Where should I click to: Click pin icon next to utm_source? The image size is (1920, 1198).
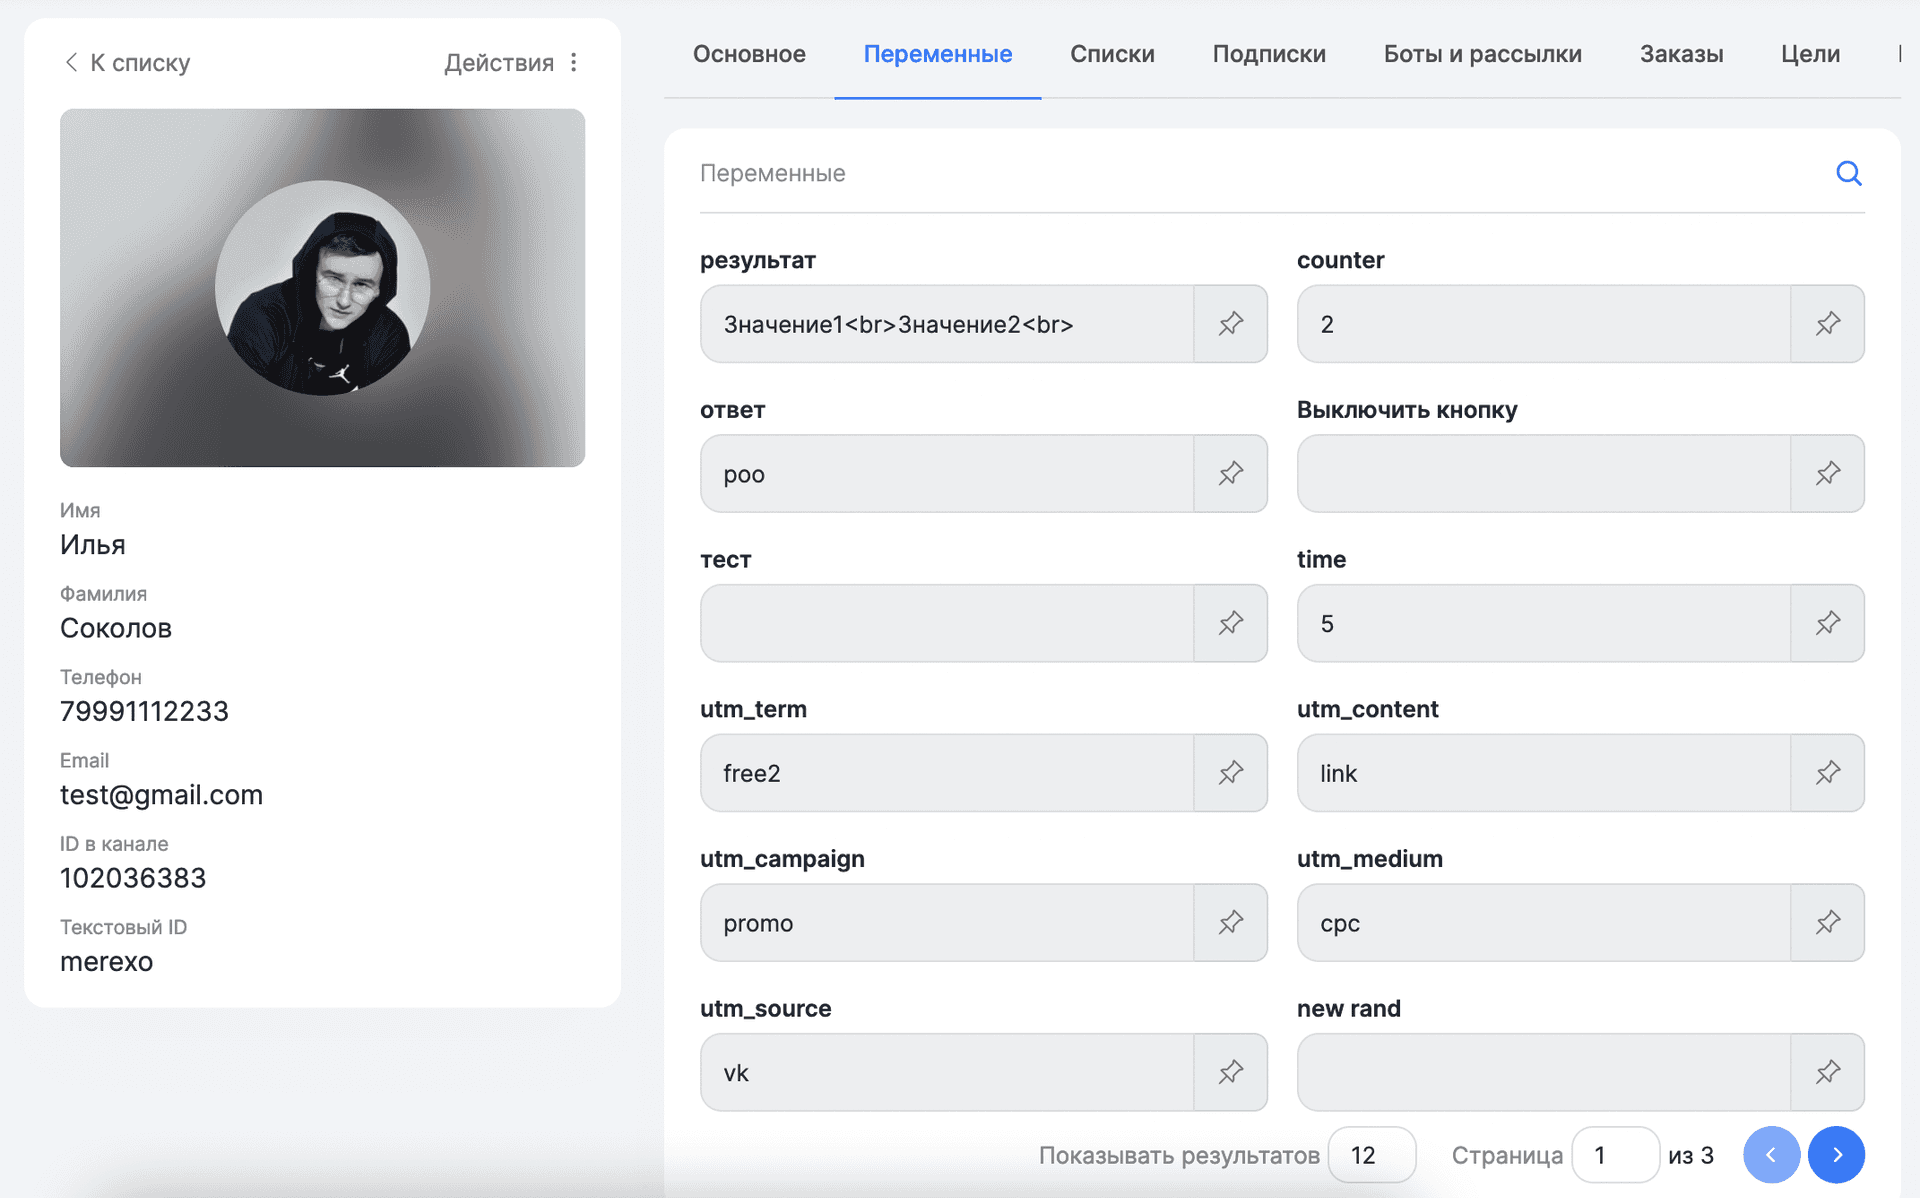1230,1072
